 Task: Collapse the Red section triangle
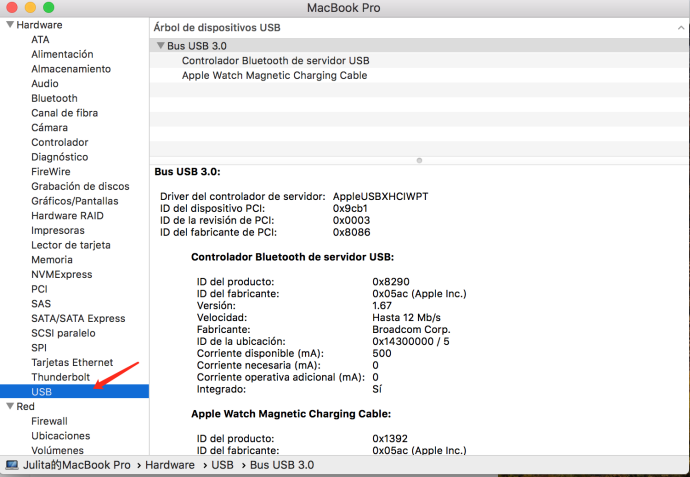(10, 406)
